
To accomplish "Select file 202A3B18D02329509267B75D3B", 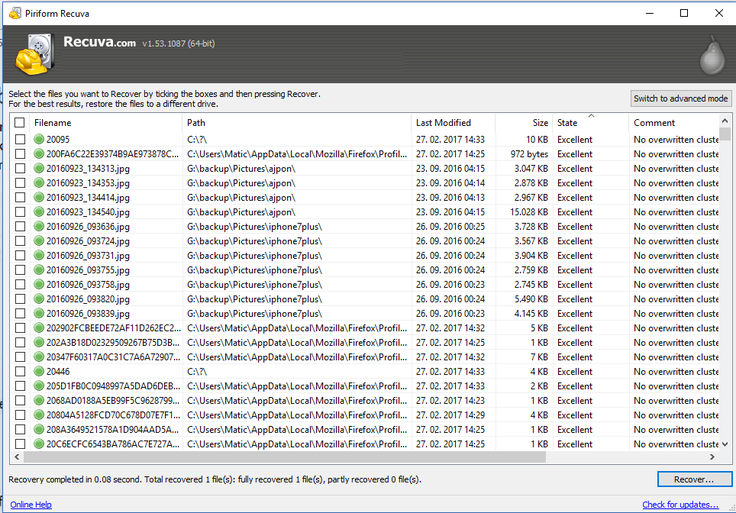I will (x=364, y=343).
